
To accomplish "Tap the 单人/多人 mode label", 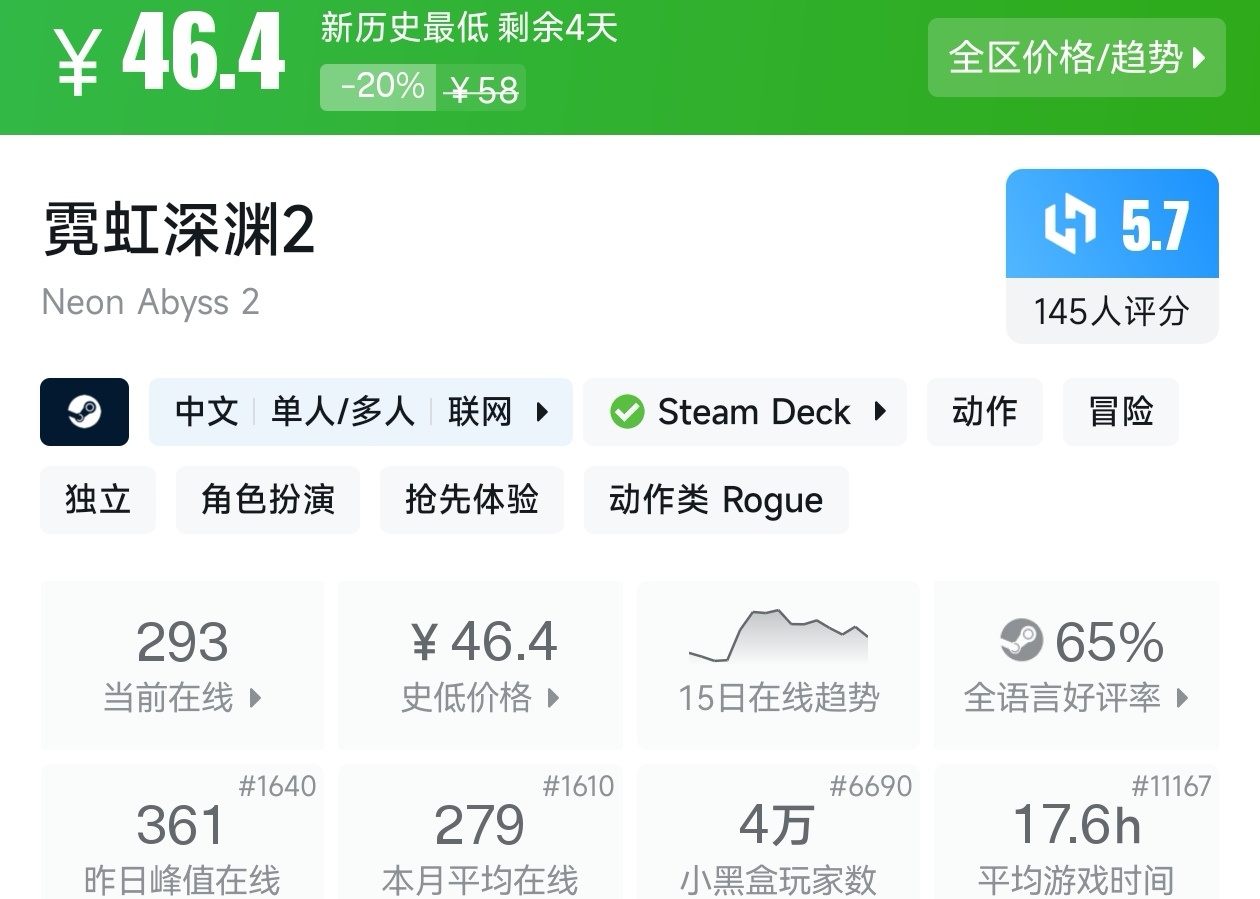I will [x=342, y=412].
